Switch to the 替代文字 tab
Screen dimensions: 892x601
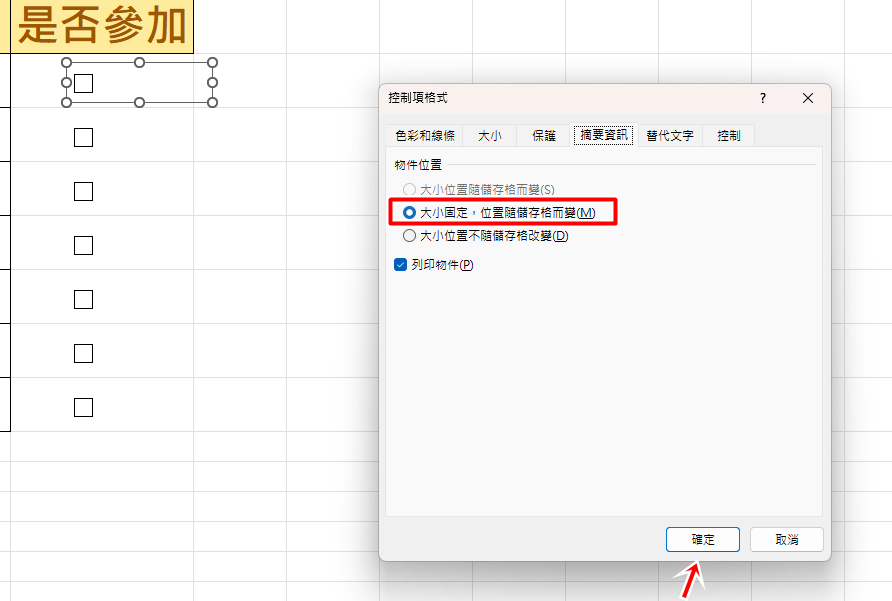669,136
